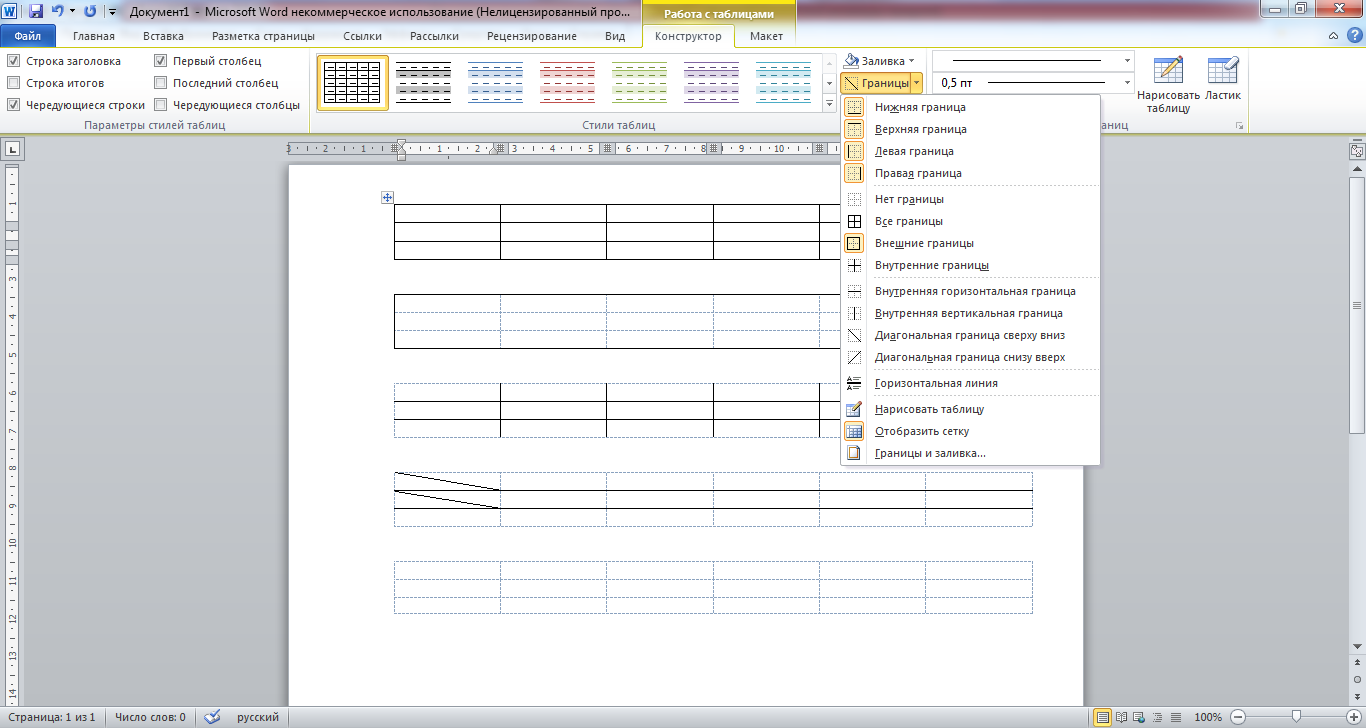Switch to the Рассылки tab

(434, 36)
